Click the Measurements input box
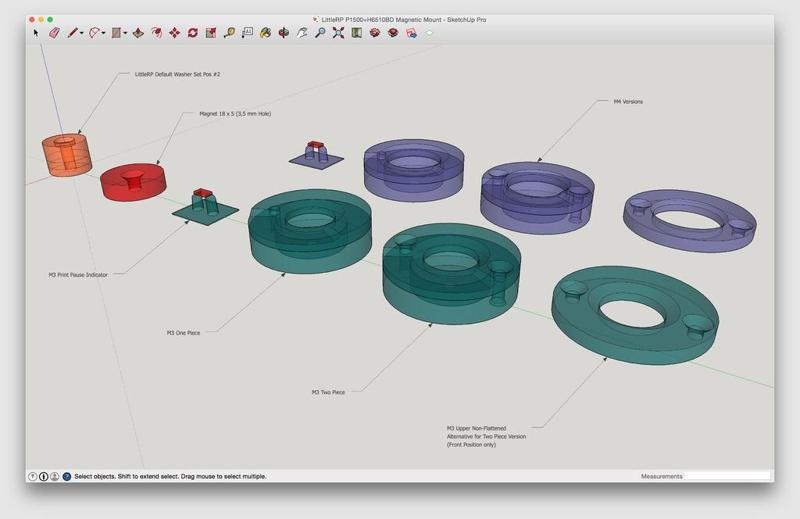 727,476
